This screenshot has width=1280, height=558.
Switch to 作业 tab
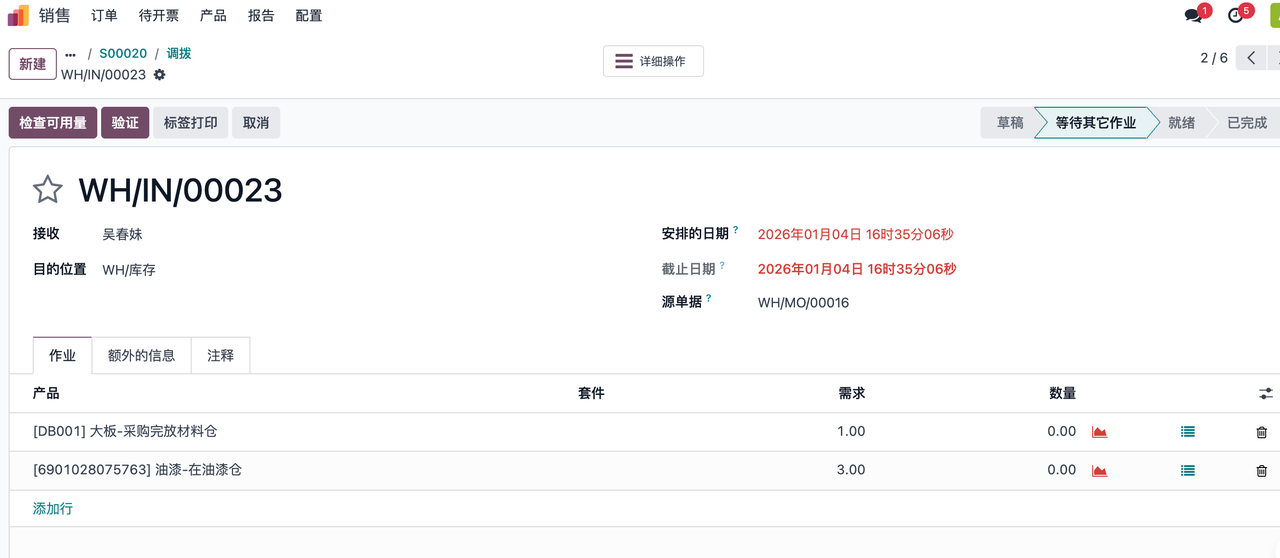click(62, 355)
